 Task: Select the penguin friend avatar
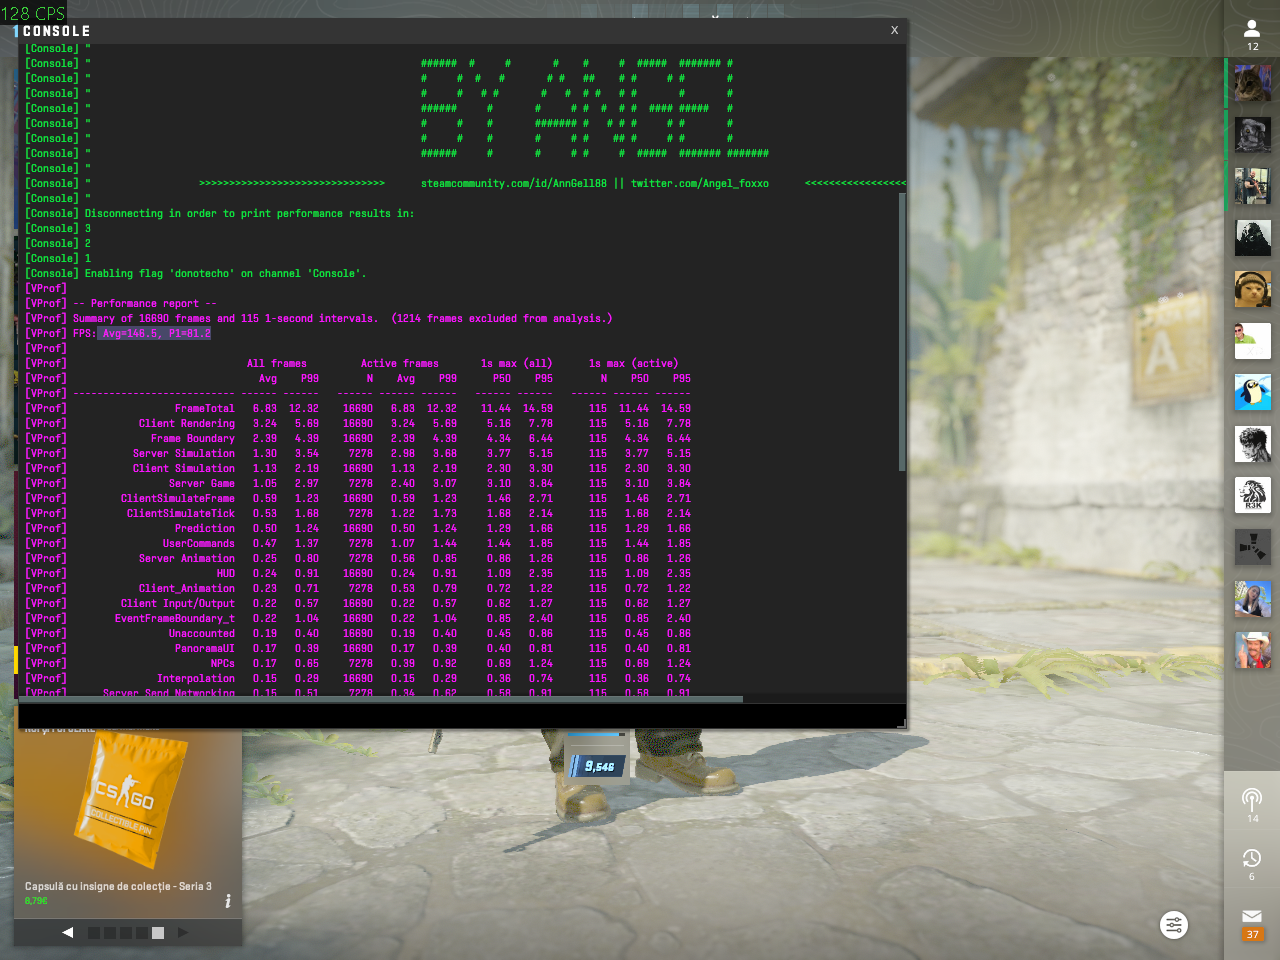pyautogui.click(x=1252, y=392)
